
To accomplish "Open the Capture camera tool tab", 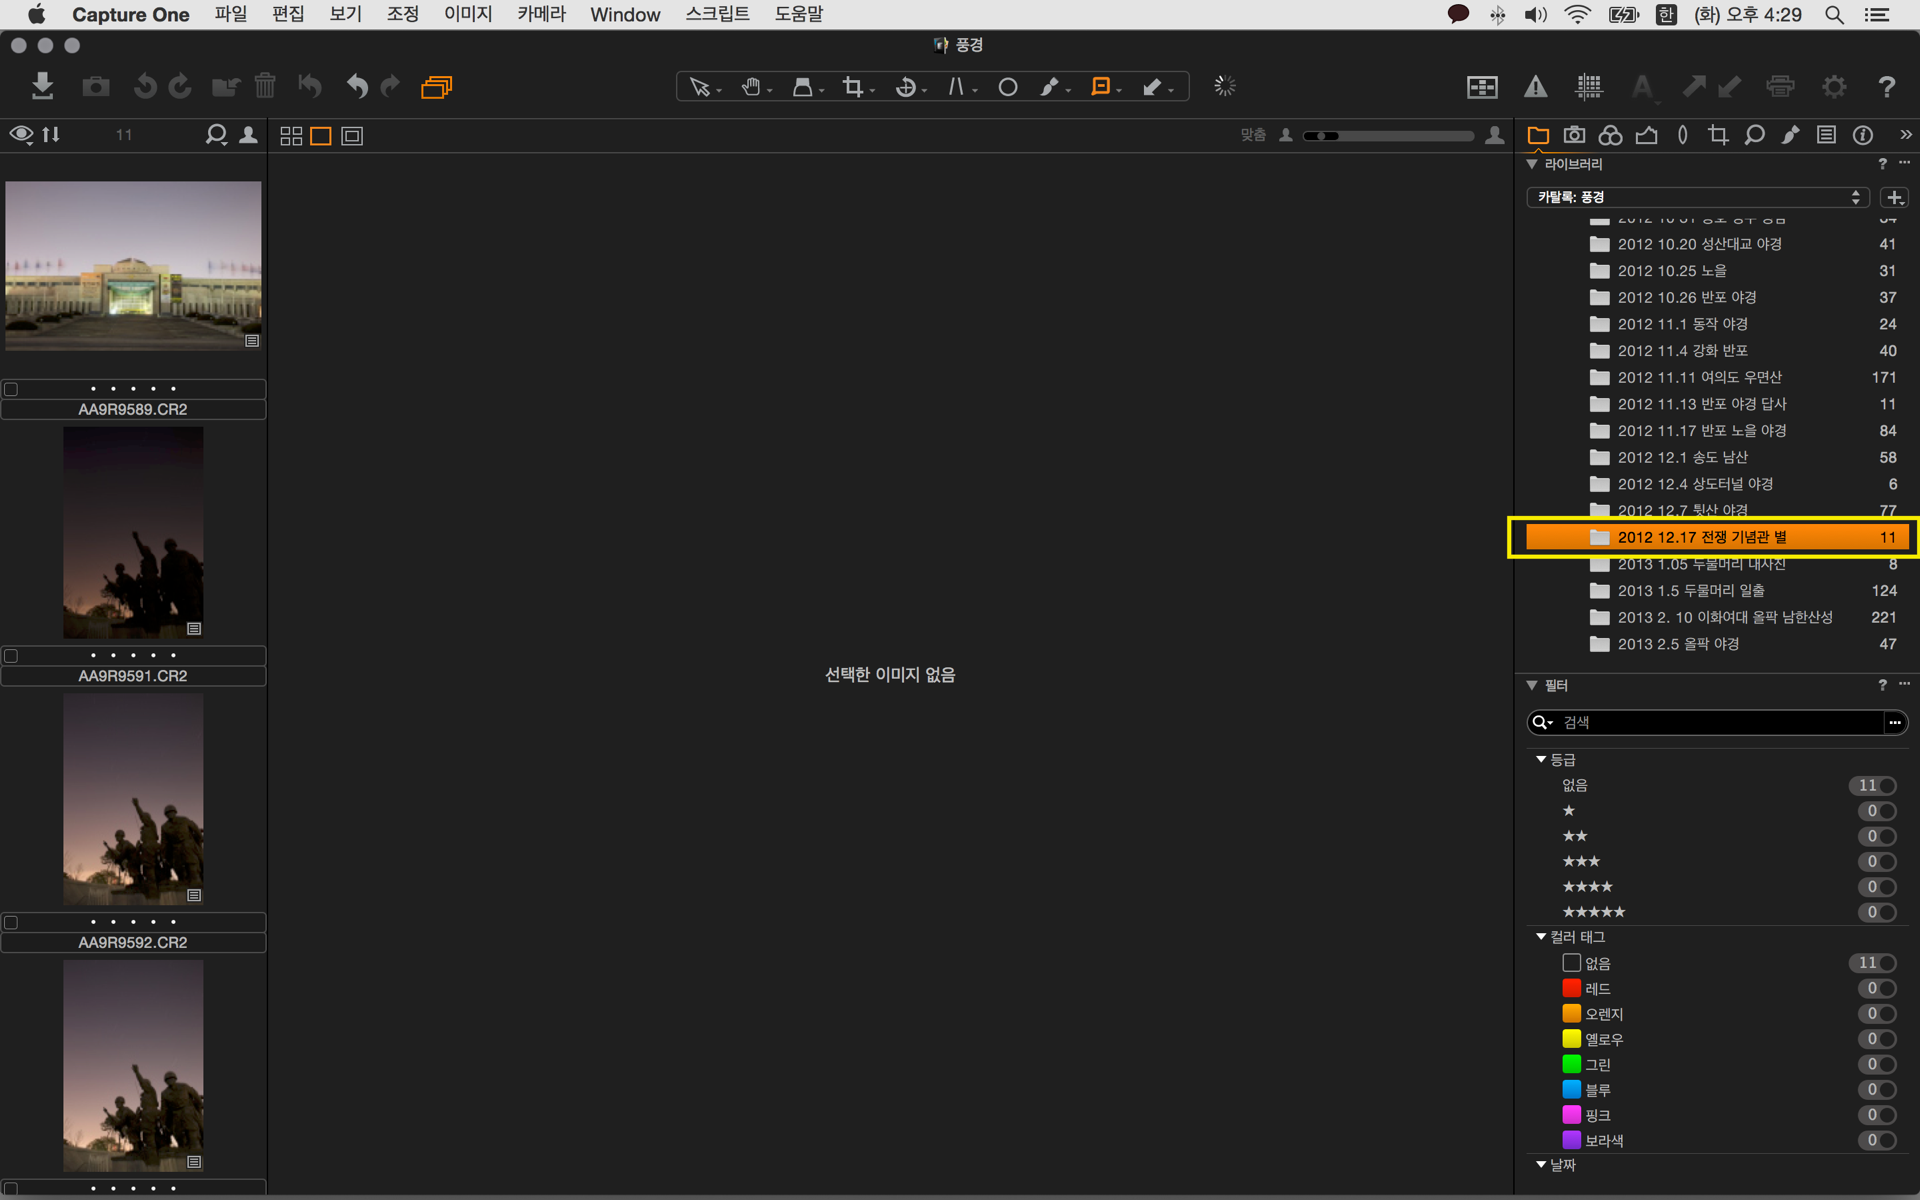I will (1574, 135).
